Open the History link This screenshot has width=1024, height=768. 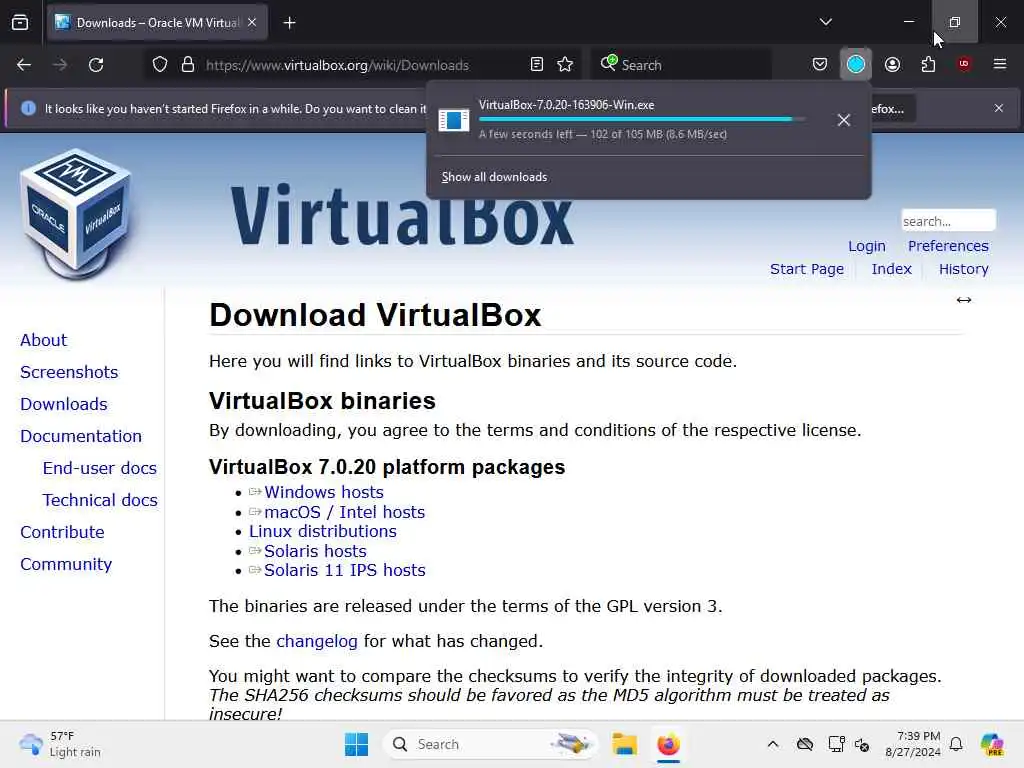click(964, 269)
